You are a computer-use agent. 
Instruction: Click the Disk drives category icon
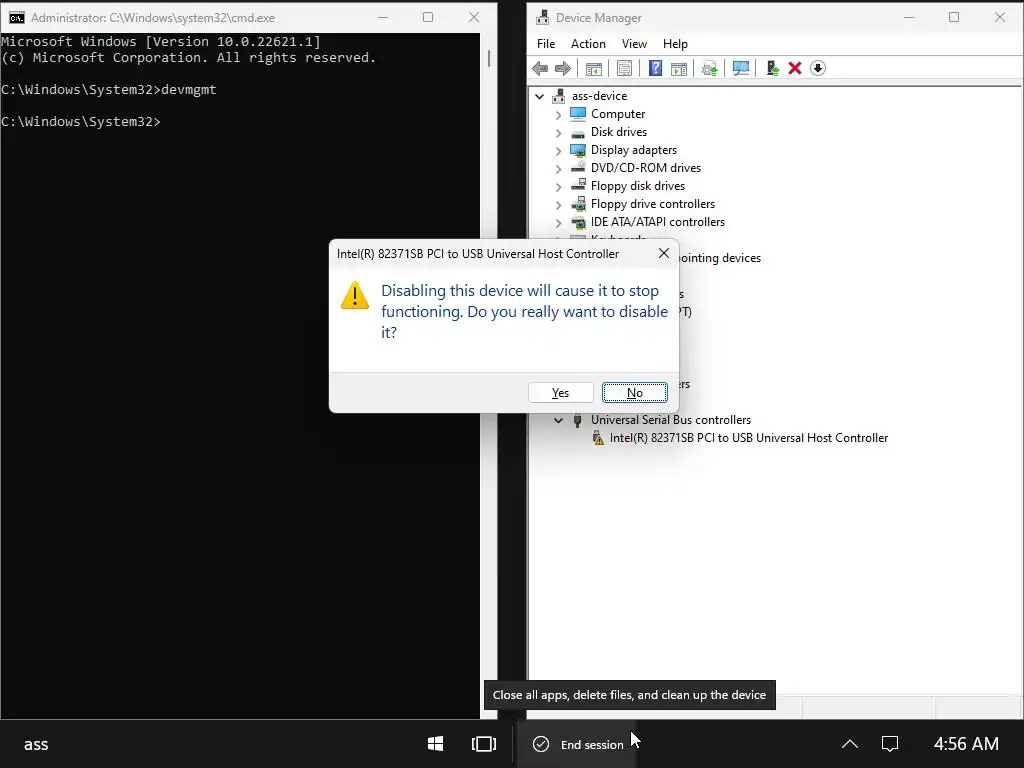coord(578,133)
